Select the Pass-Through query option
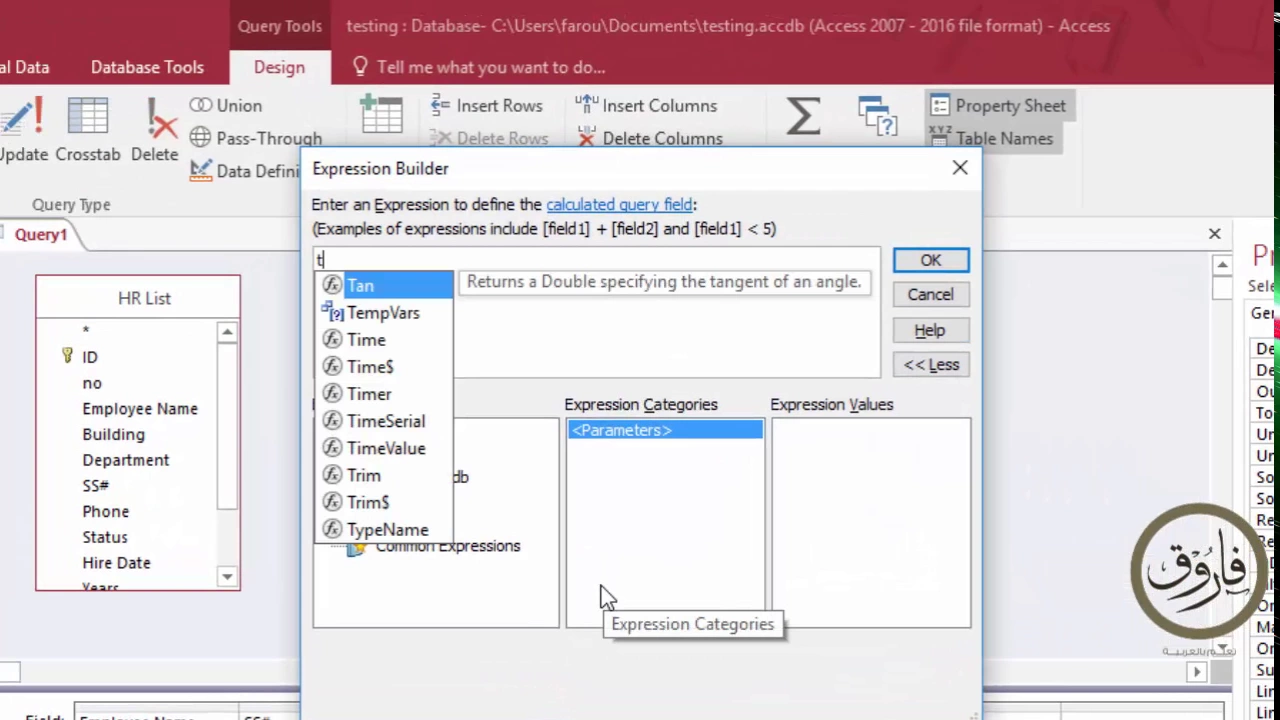The width and height of the screenshot is (1280, 720). [256, 138]
